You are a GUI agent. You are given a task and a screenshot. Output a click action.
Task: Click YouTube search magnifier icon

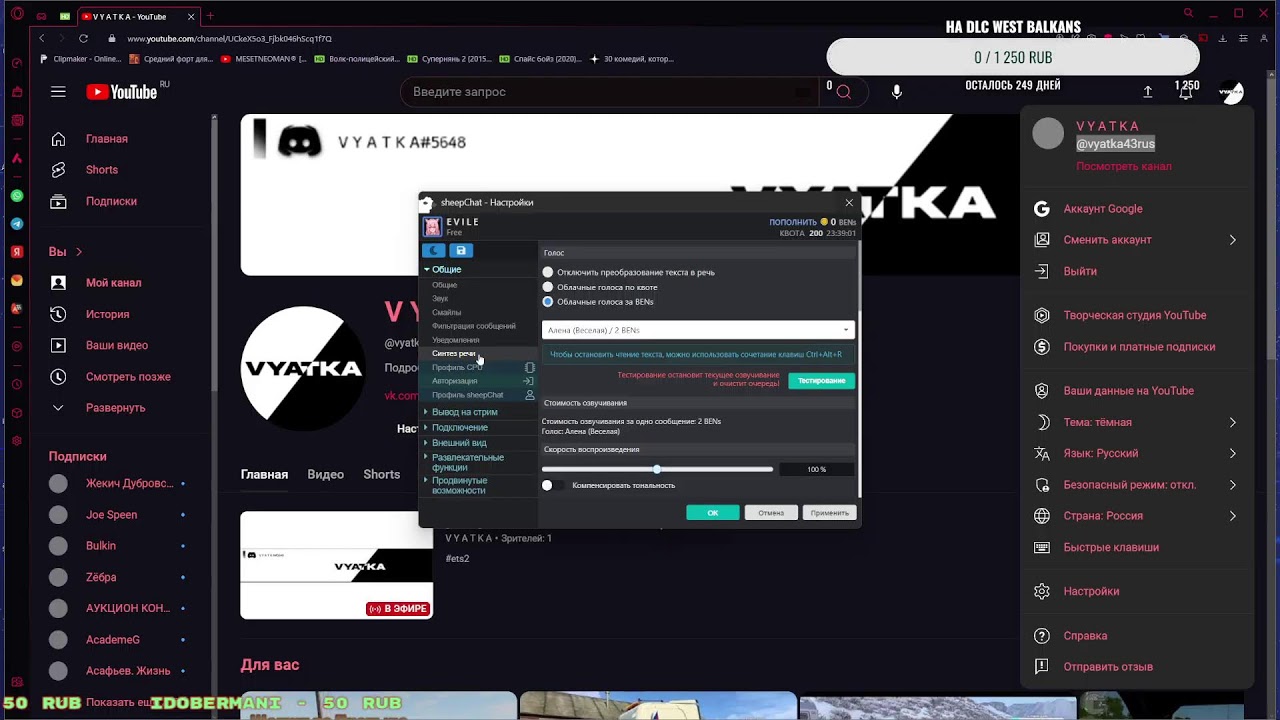tap(843, 92)
